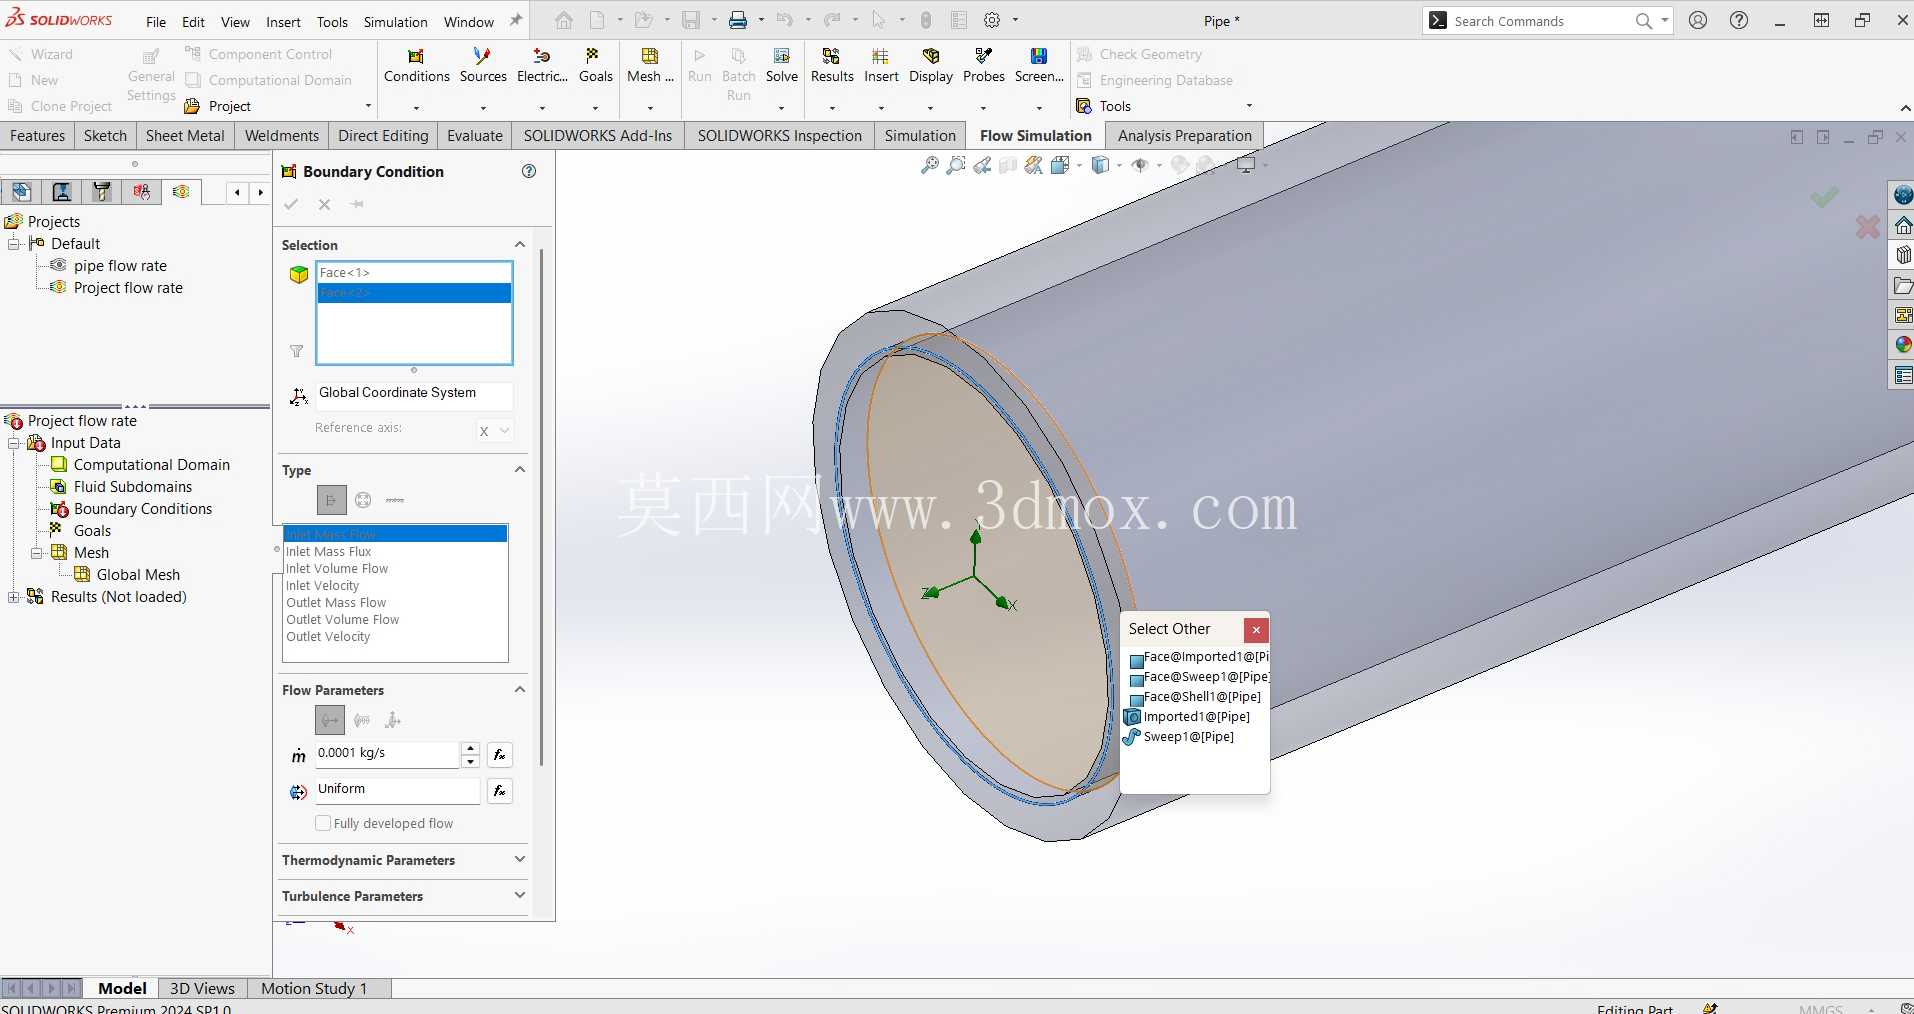Switch to the Sketch tab

tap(105, 136)
